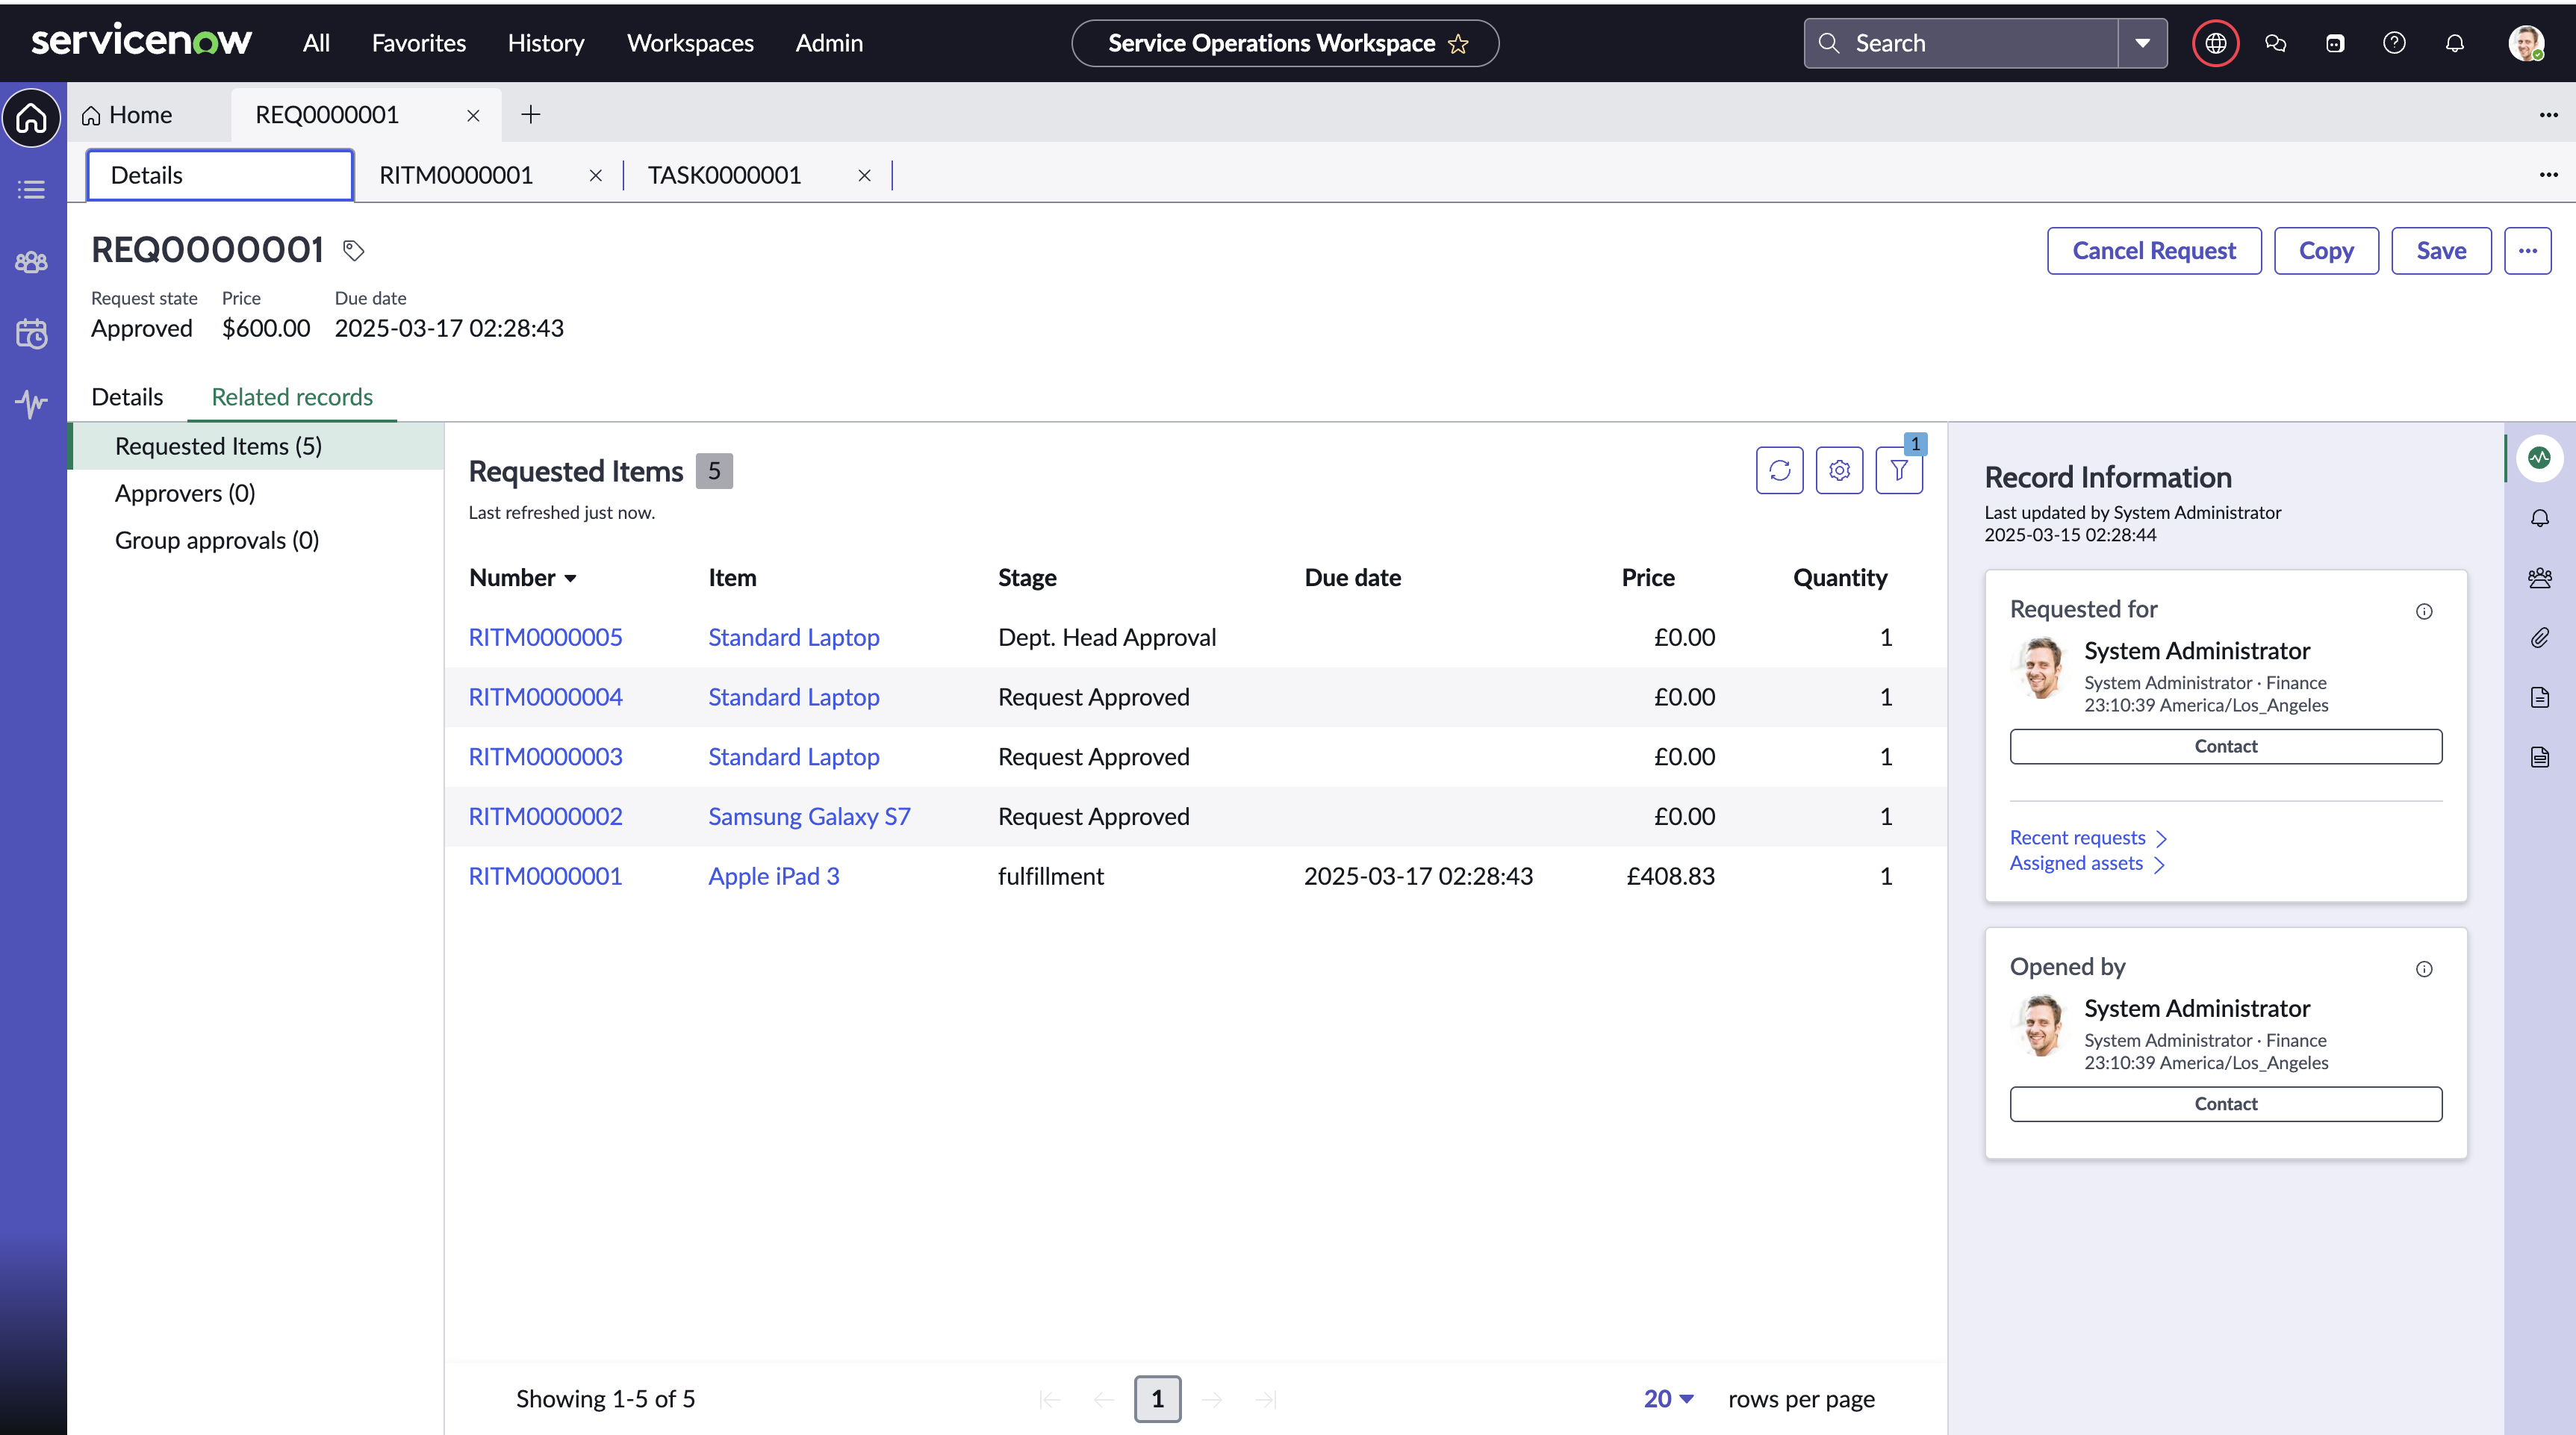Open the user profile avatar
Image resolution: width=2576 pixels, height=1435 pixels.
pos(2526,43)
